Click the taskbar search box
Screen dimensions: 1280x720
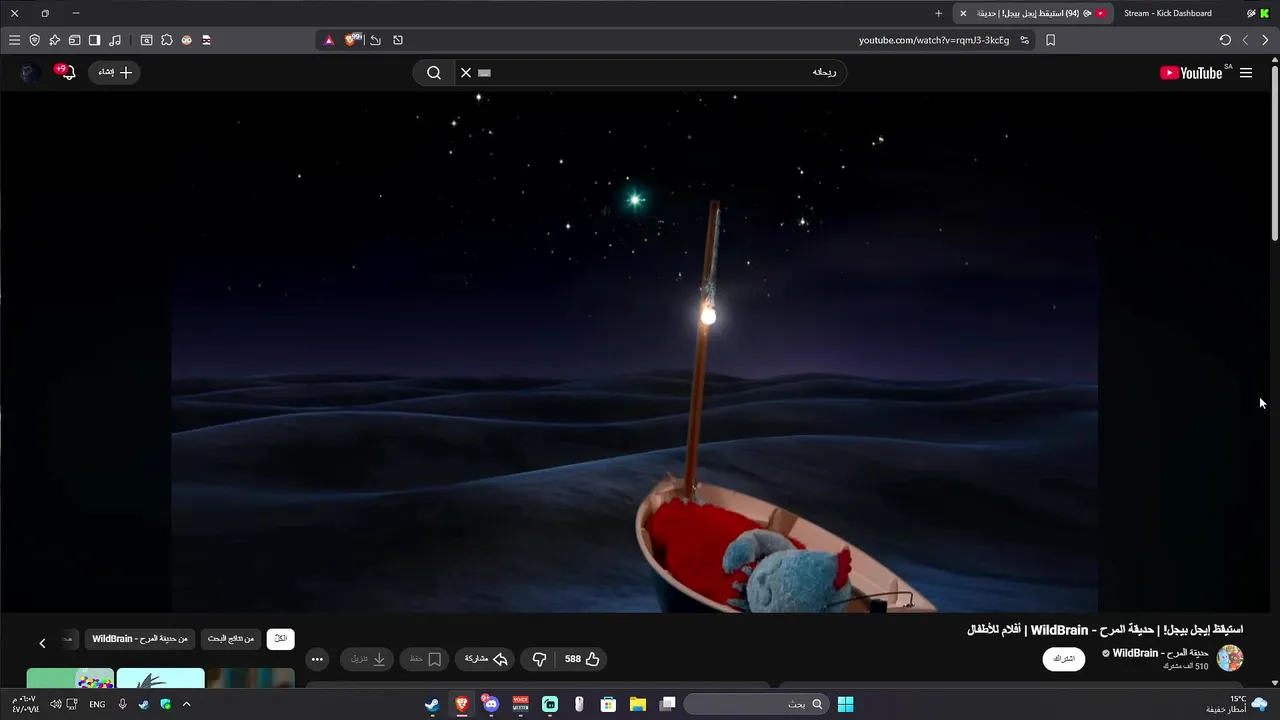(758, 704)
